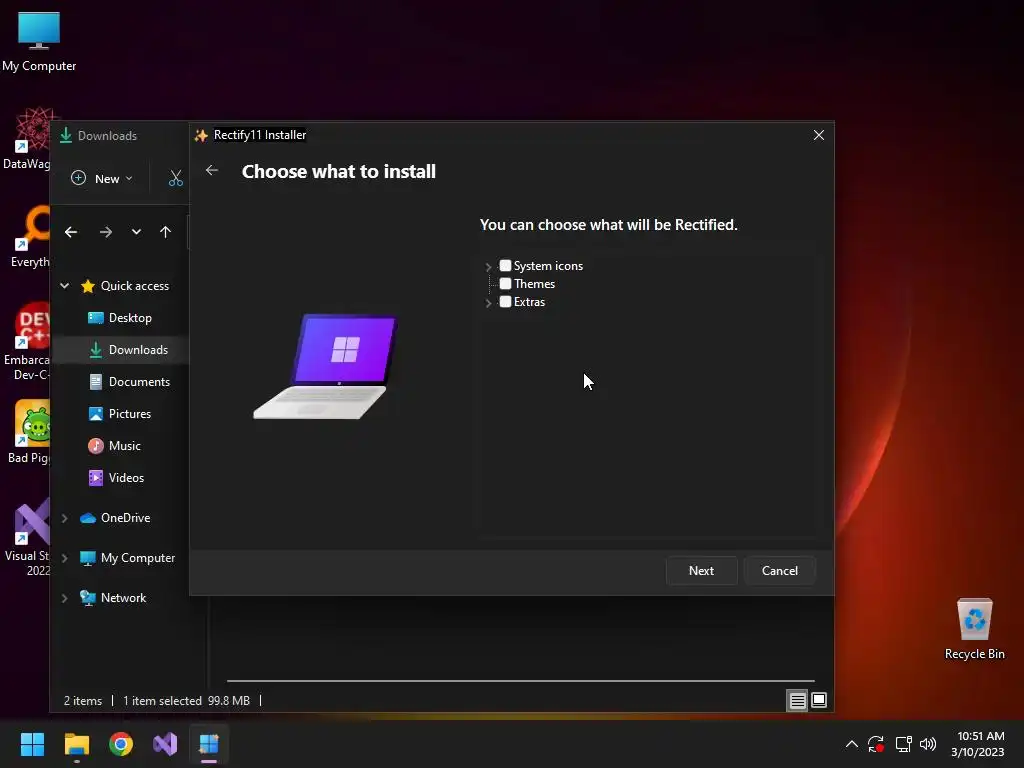
Task: Expand the Network node
Action: (65, 598)
